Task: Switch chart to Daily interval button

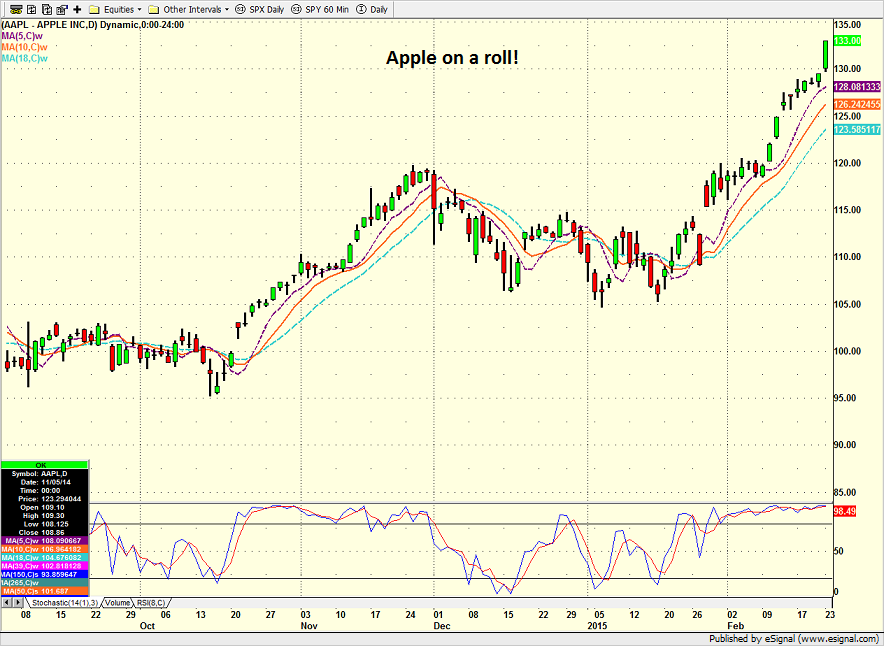Action: 379,10
